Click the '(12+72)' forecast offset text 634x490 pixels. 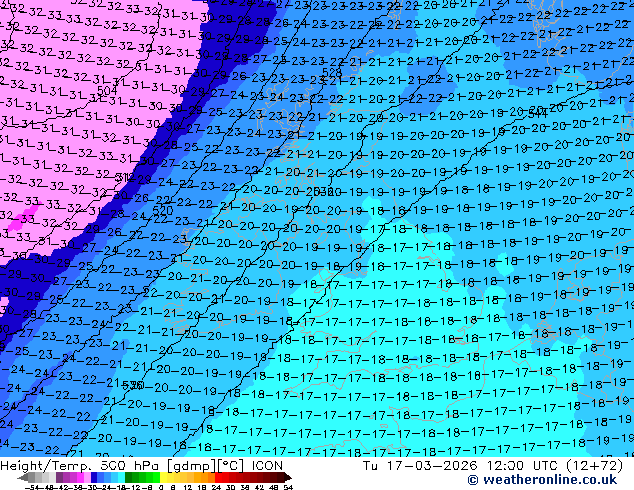pos(595,466)
